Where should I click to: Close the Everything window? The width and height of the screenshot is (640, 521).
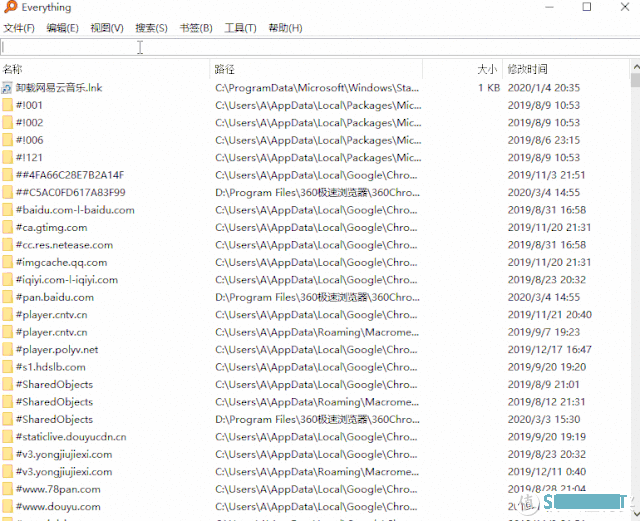pyautogui.click(x=624, y=7)
